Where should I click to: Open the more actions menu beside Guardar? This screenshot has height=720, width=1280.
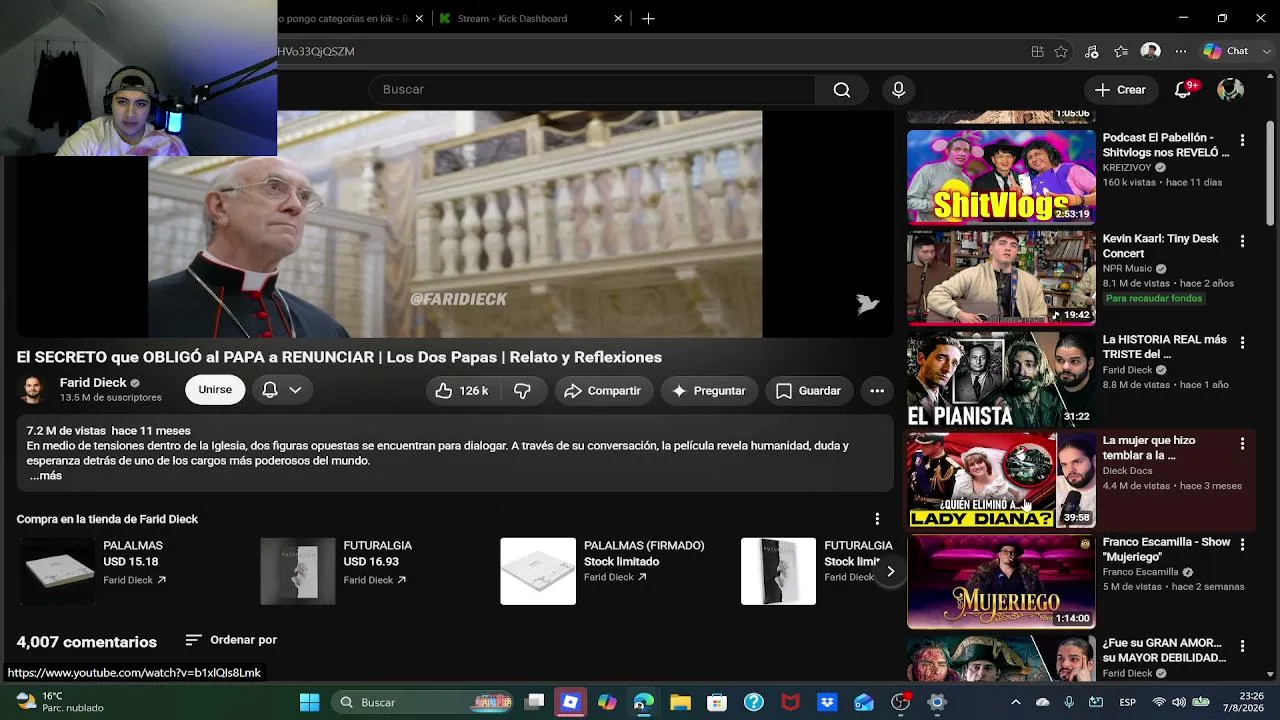(x=877, y=391)
